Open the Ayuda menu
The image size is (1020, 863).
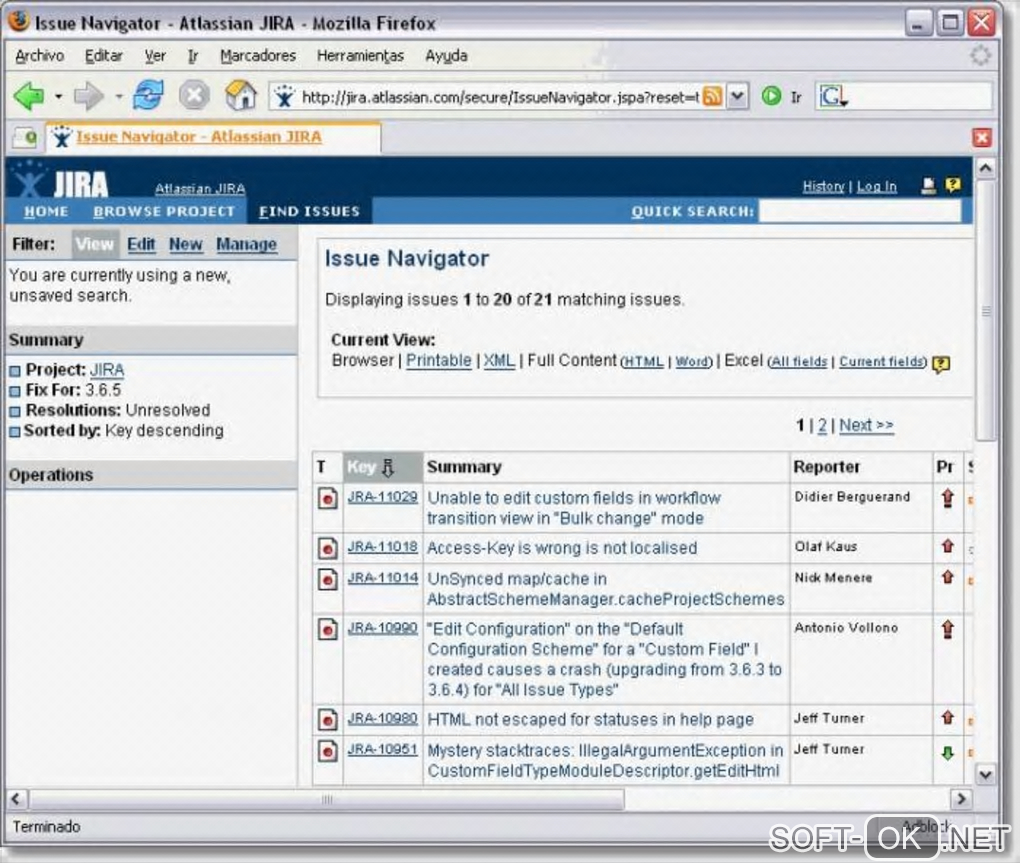tap(446, 56)
